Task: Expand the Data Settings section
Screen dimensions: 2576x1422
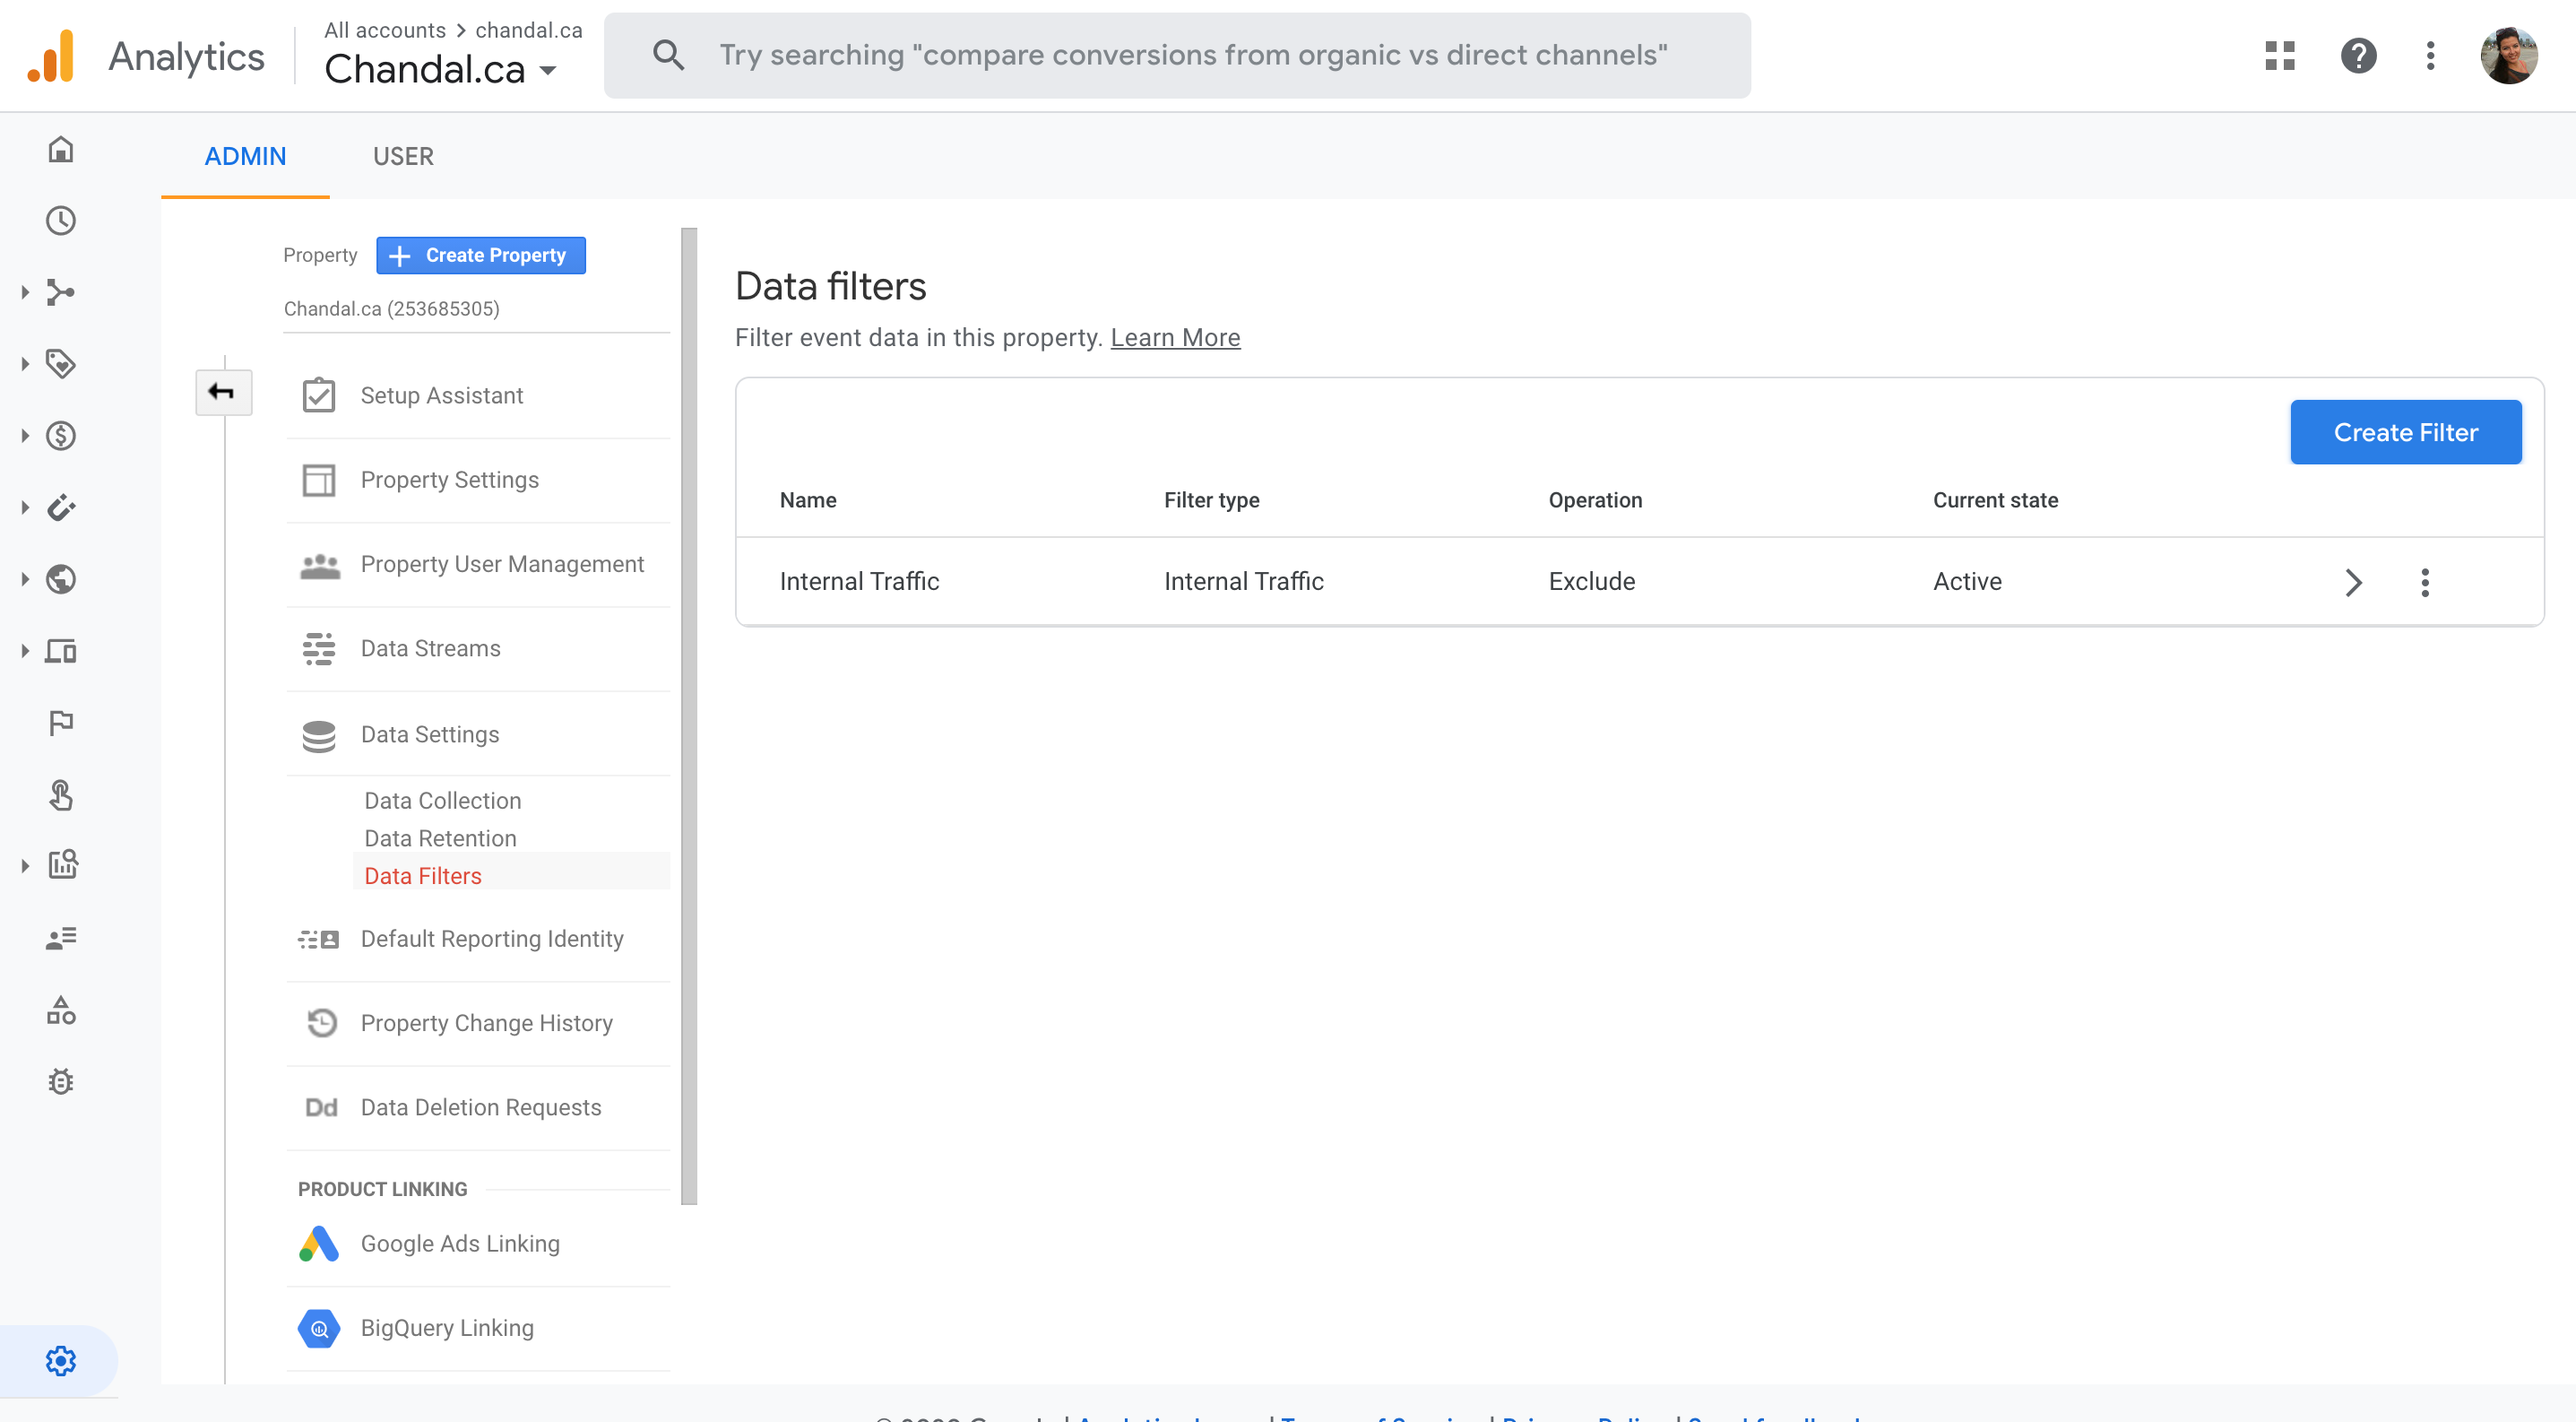Action: [x=428, y=732]
